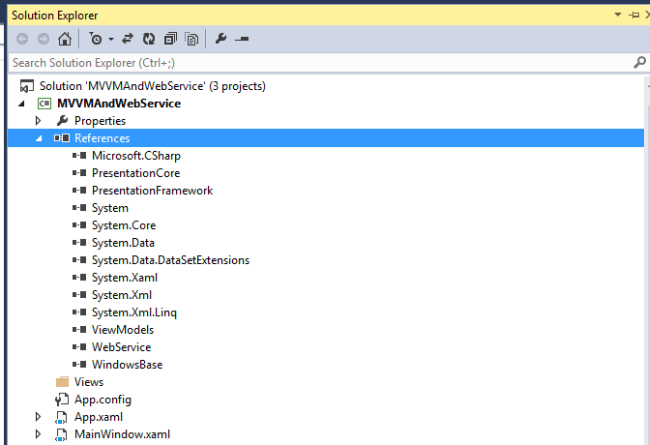Image resolution: width=650 pixels, height=445 pixels.
Task: Click reference icon beside System.Xaml
Action: (79, 277)
